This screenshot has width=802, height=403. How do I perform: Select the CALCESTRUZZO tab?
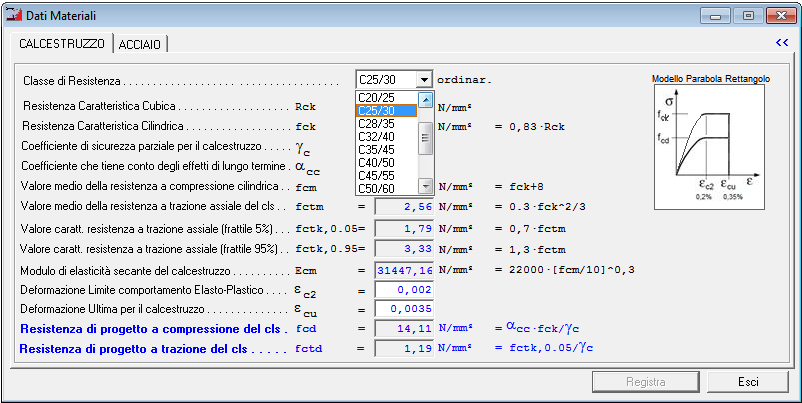coord(62,43)
